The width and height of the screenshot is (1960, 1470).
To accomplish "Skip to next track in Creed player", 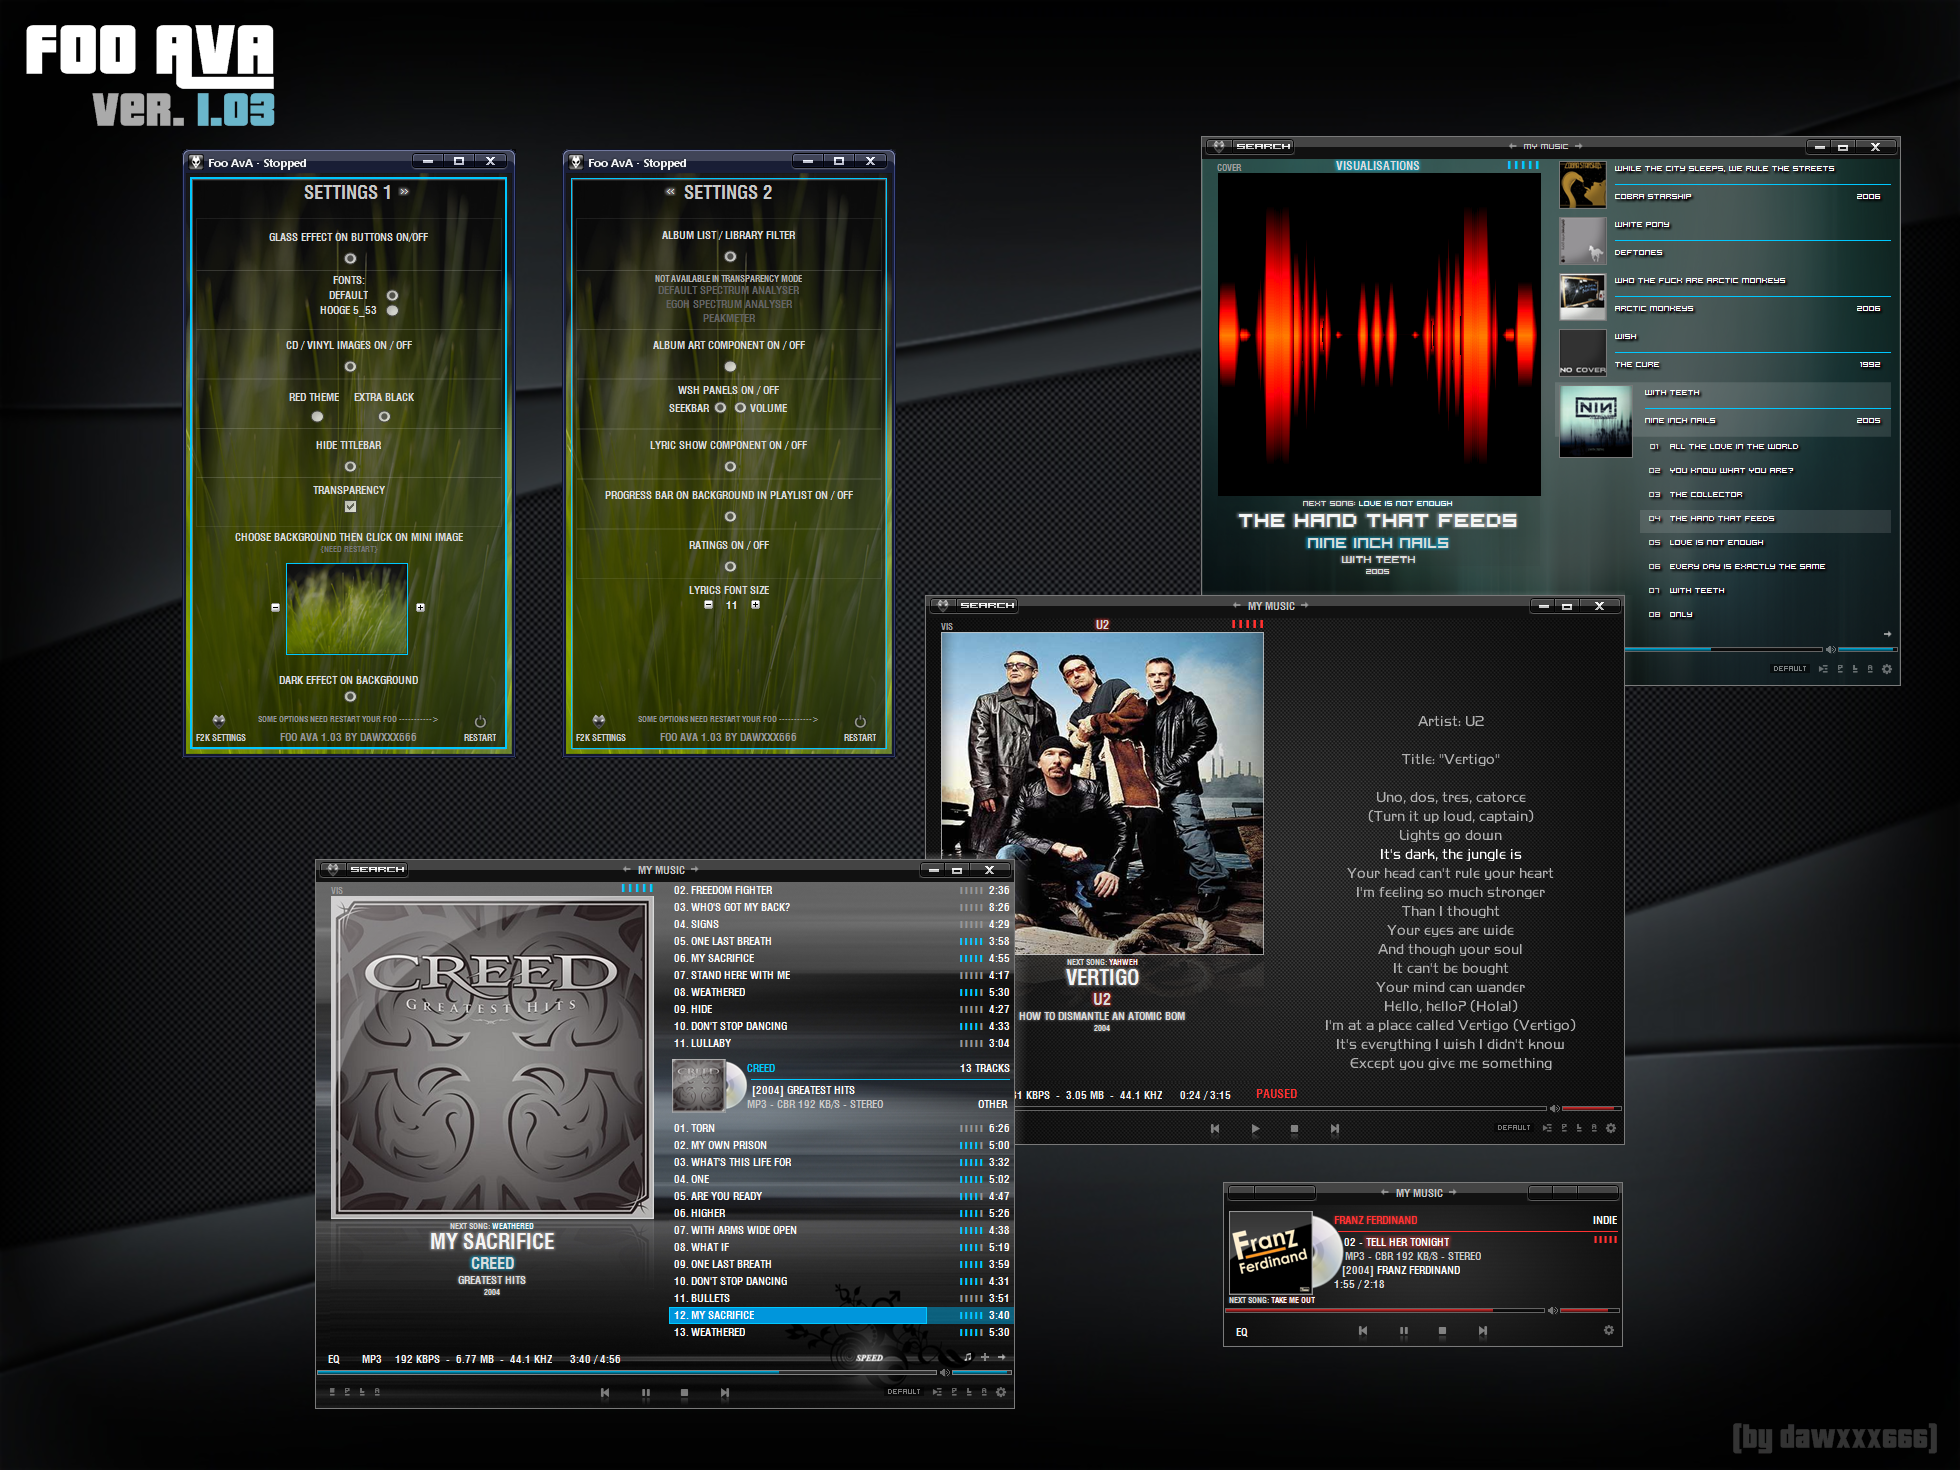I will point(724,1392).
